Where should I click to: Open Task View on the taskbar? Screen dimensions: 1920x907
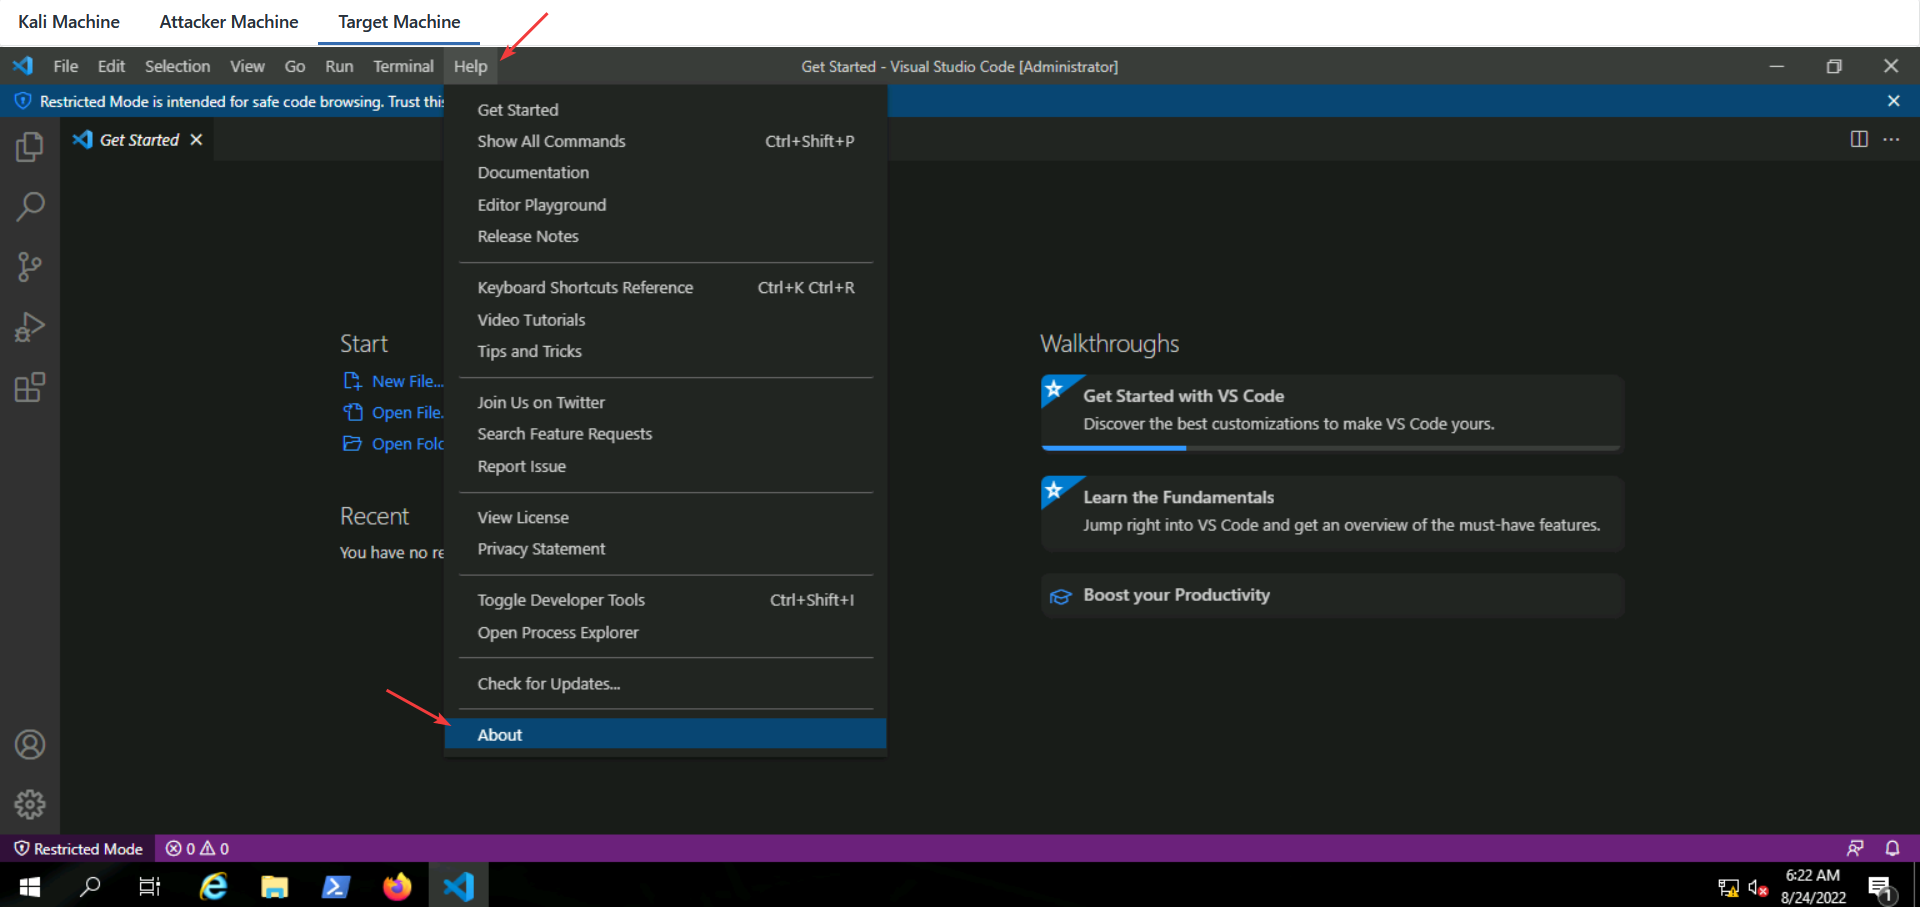coord(150,886)
